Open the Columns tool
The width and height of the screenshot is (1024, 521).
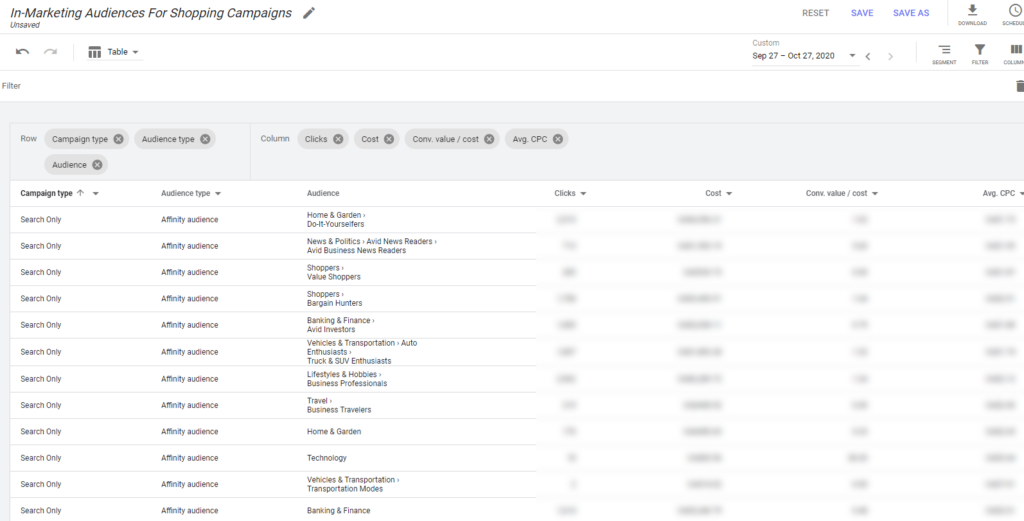(1014, 54)
